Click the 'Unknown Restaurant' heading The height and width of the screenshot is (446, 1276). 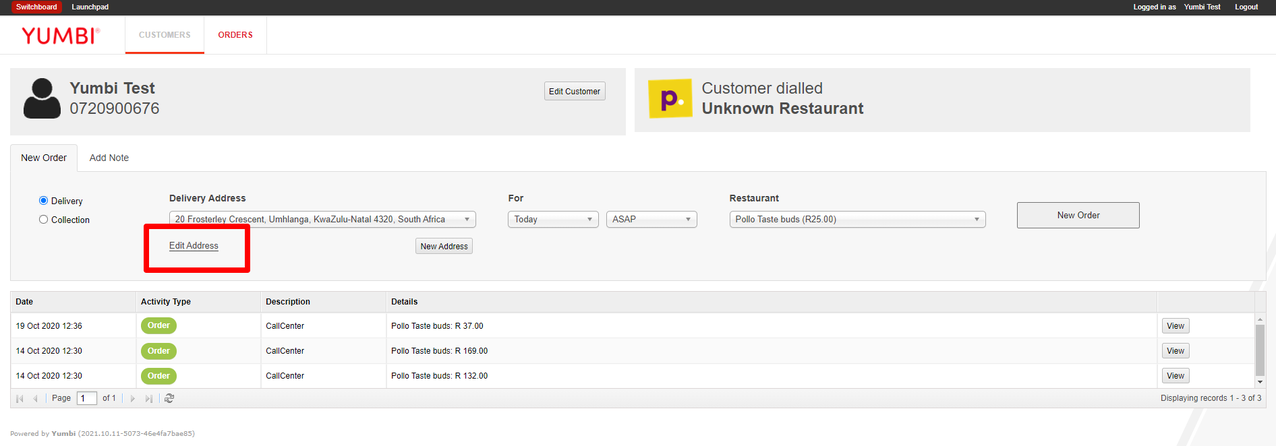click(782, 108)
